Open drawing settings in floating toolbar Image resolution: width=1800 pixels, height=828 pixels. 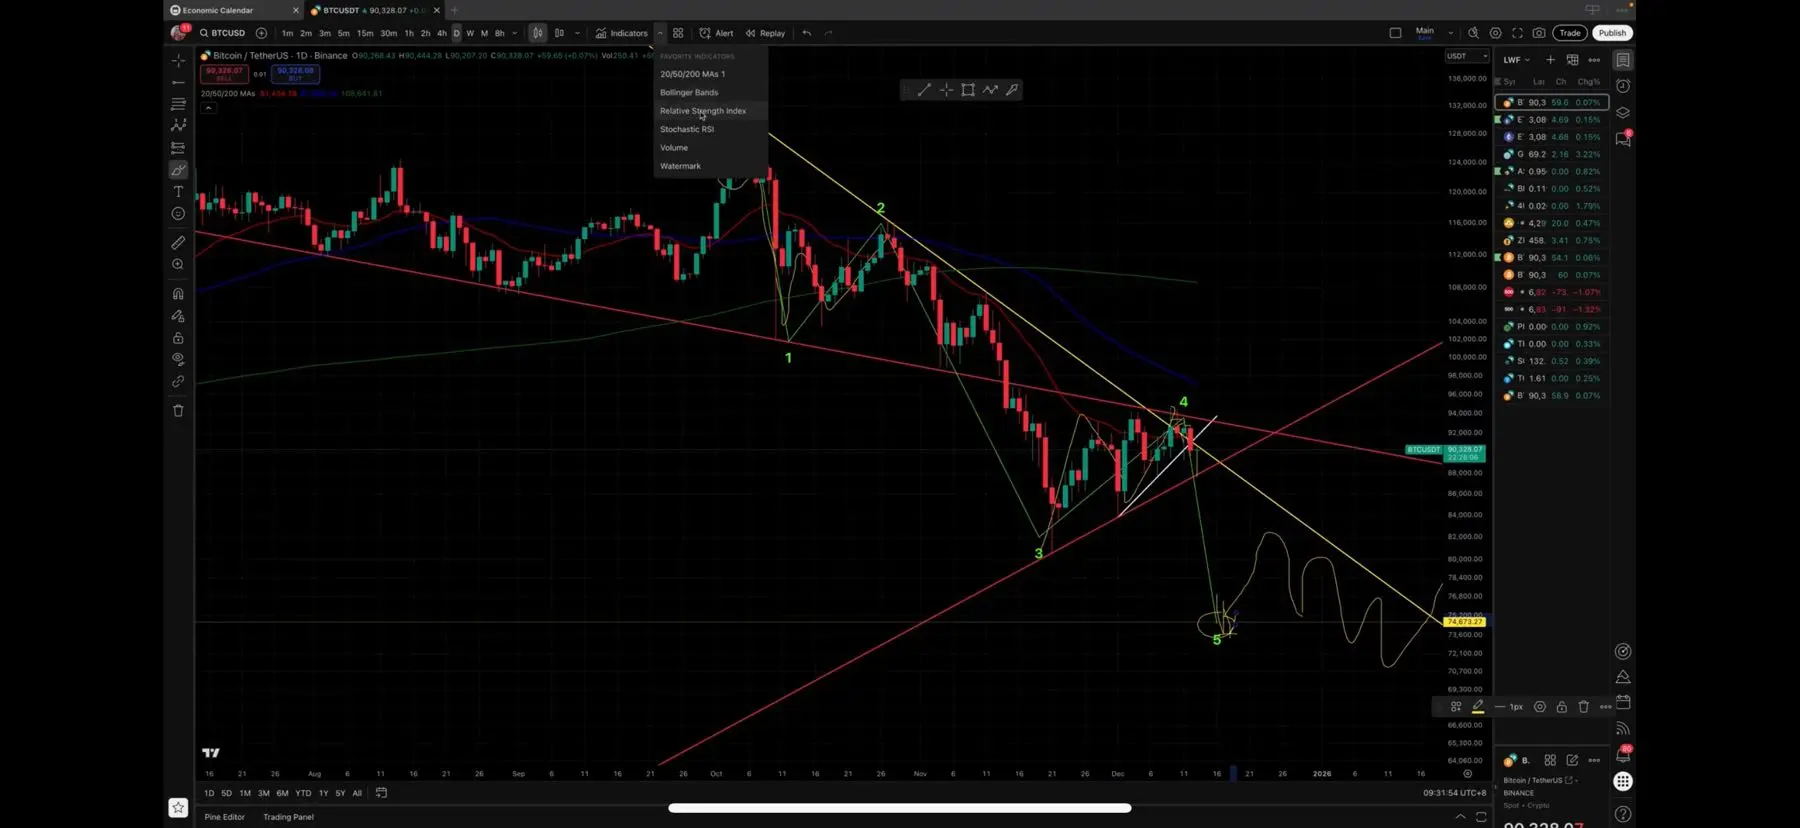1540,707
